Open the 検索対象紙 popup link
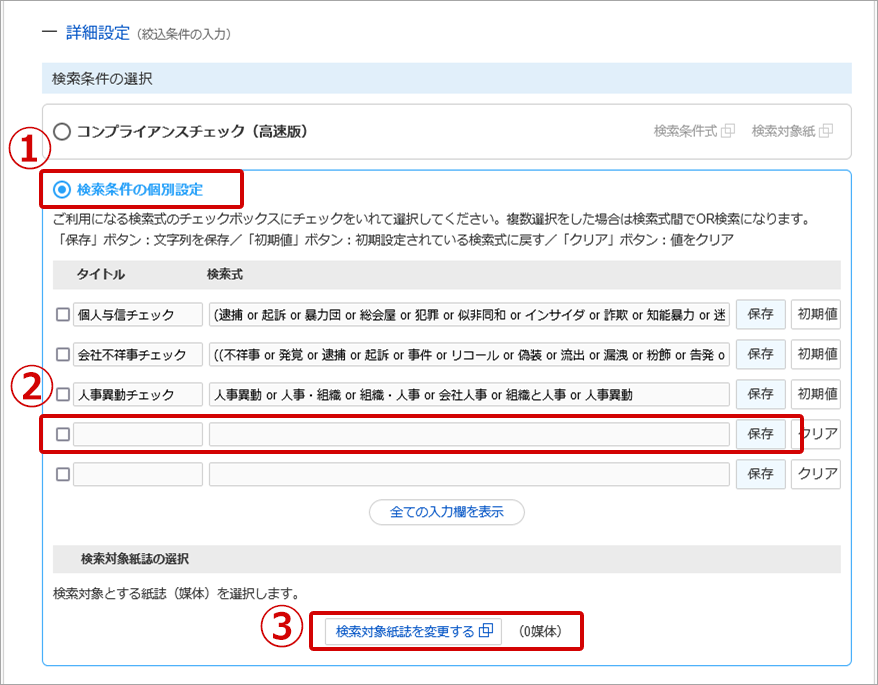This screenshot has height=685, width=878. coord(792,131)
